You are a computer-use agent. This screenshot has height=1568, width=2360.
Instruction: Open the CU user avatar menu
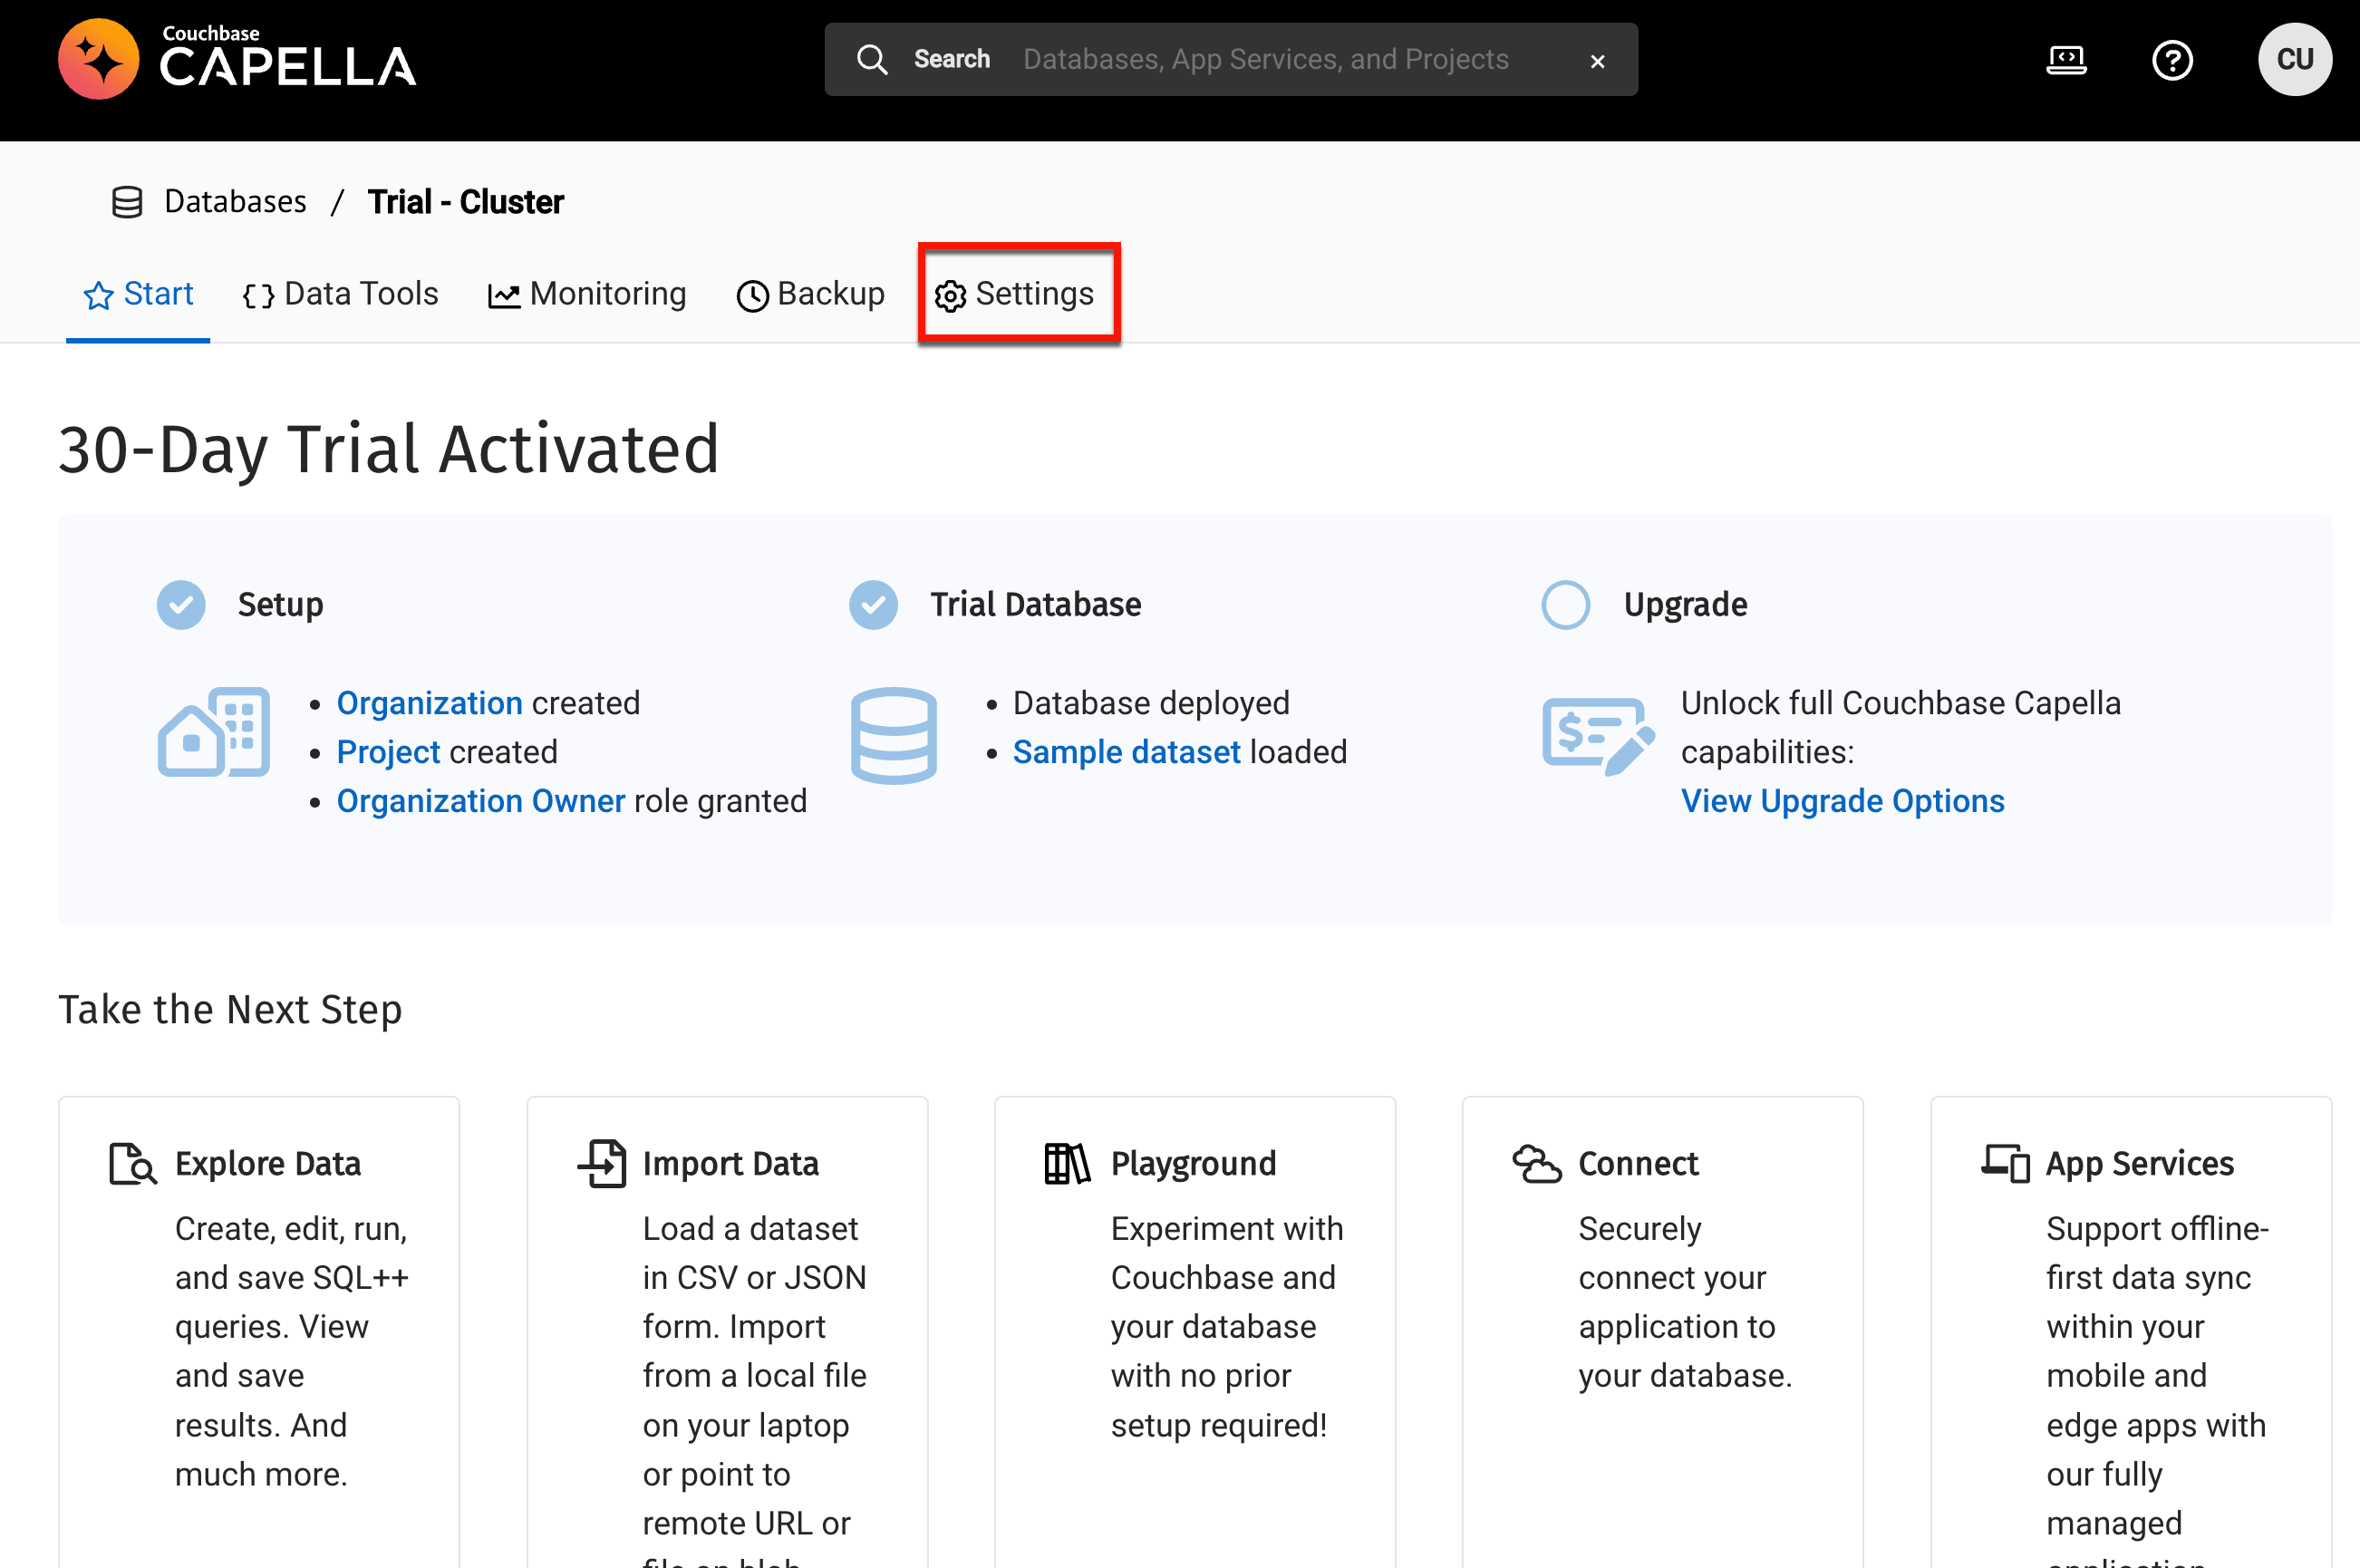[2294, 59]
